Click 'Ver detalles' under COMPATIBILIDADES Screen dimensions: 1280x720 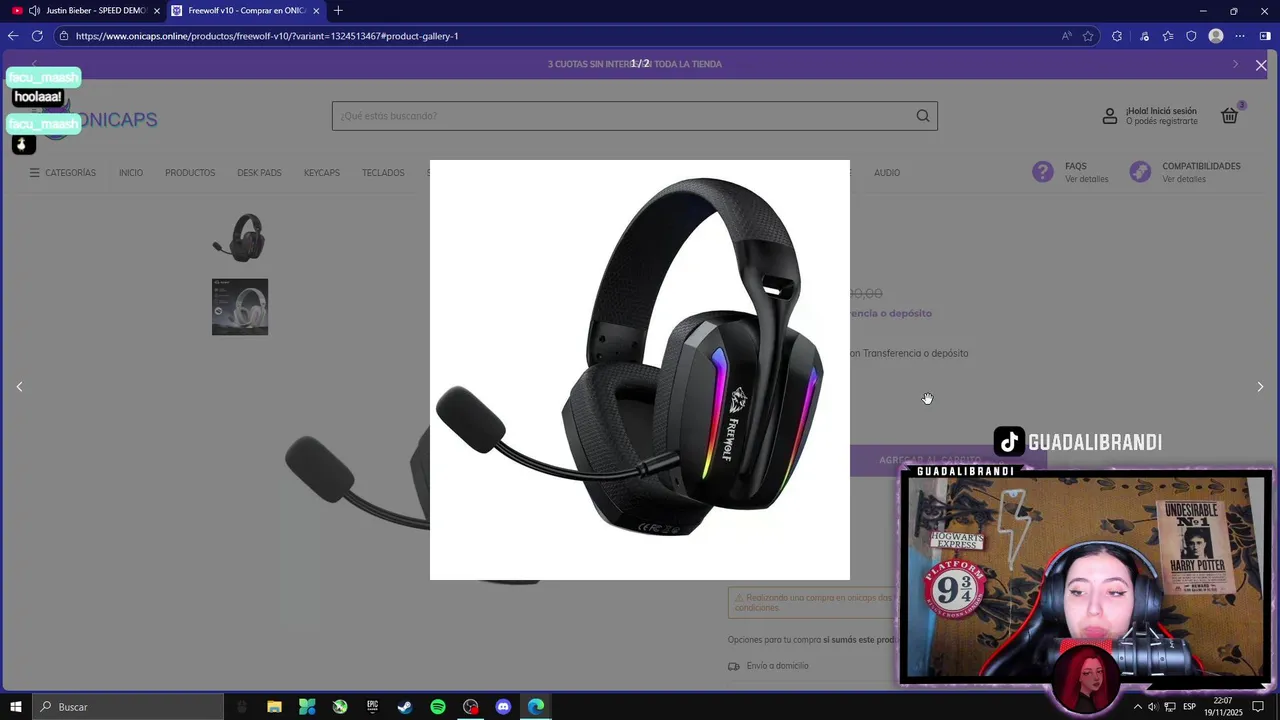[1184, 179]
